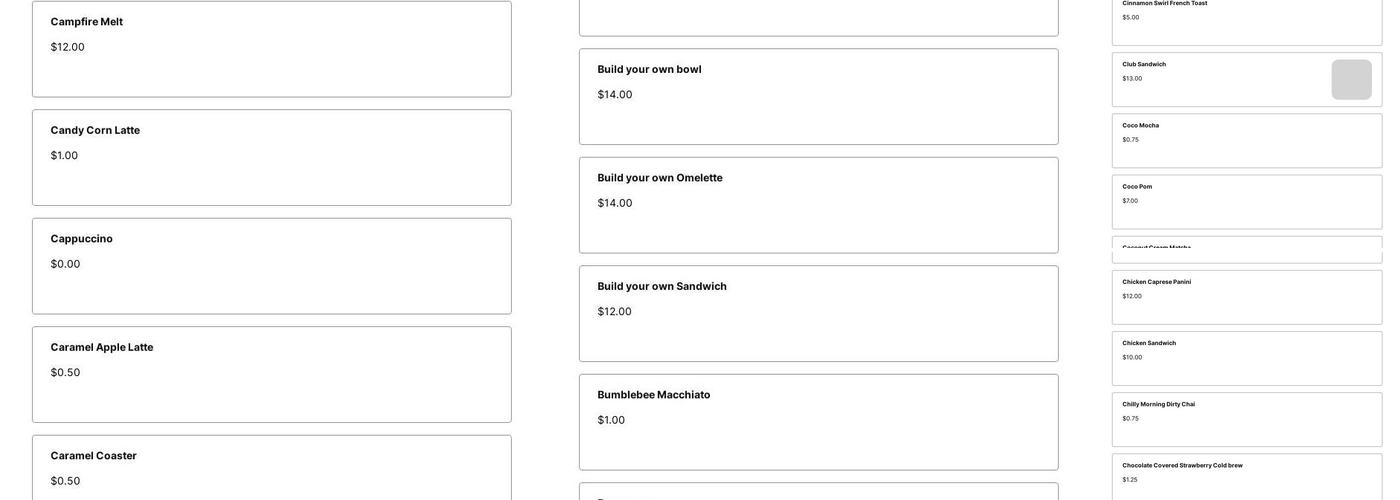
Task: Pick the Coco Pom card
Action: (x=1246, y=202)
